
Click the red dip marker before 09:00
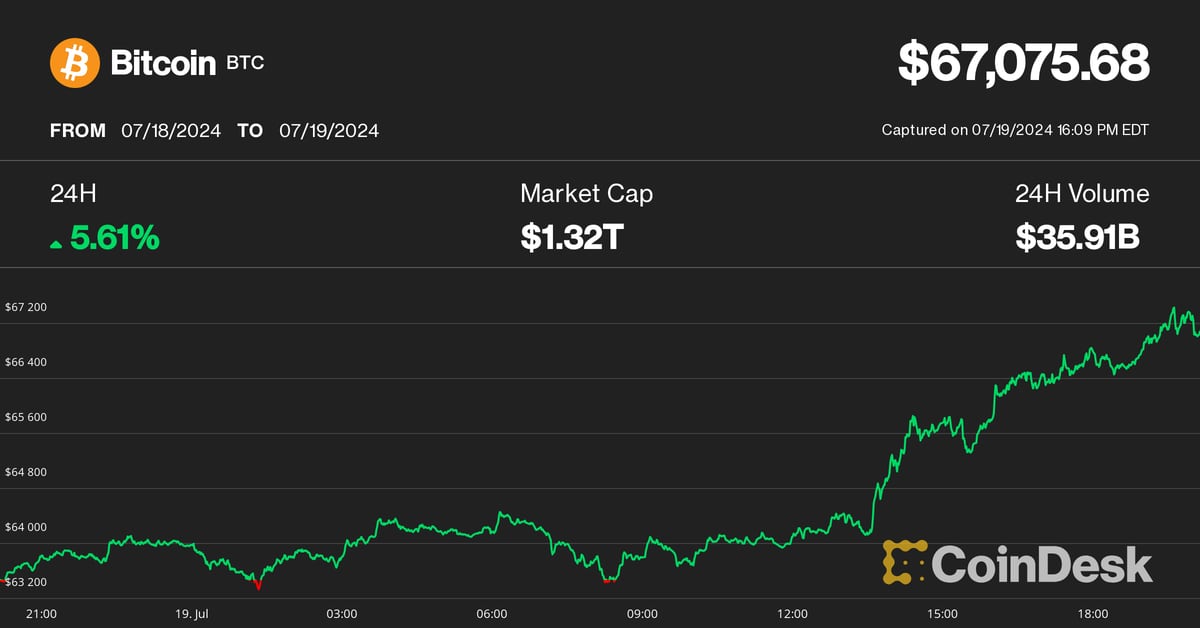pos(606,579)
